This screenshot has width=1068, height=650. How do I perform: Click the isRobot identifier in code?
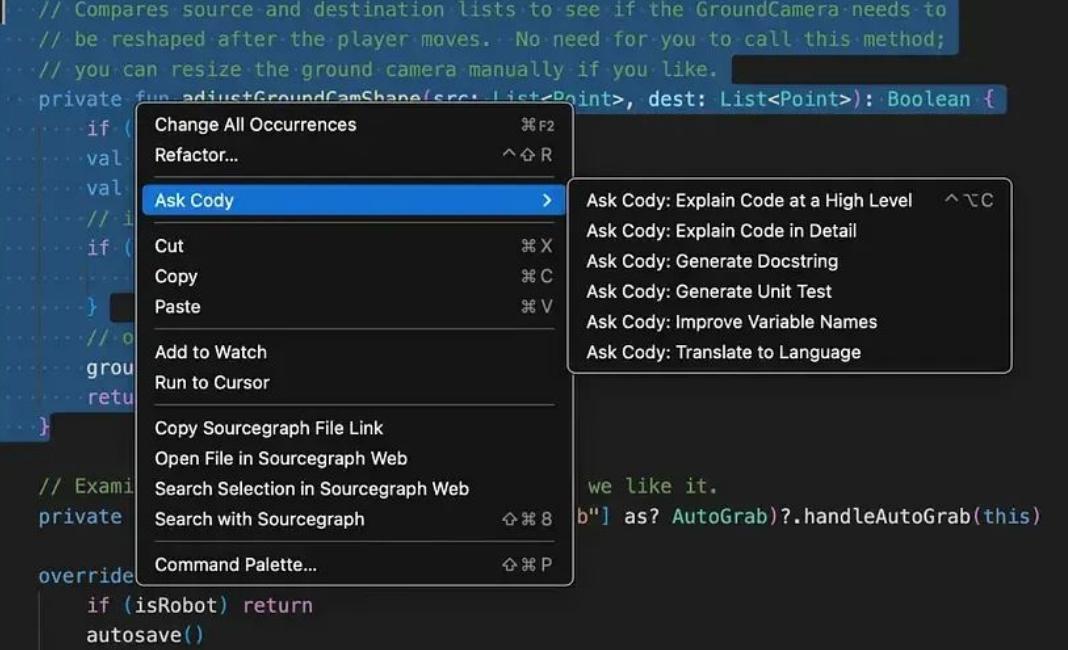176,605
